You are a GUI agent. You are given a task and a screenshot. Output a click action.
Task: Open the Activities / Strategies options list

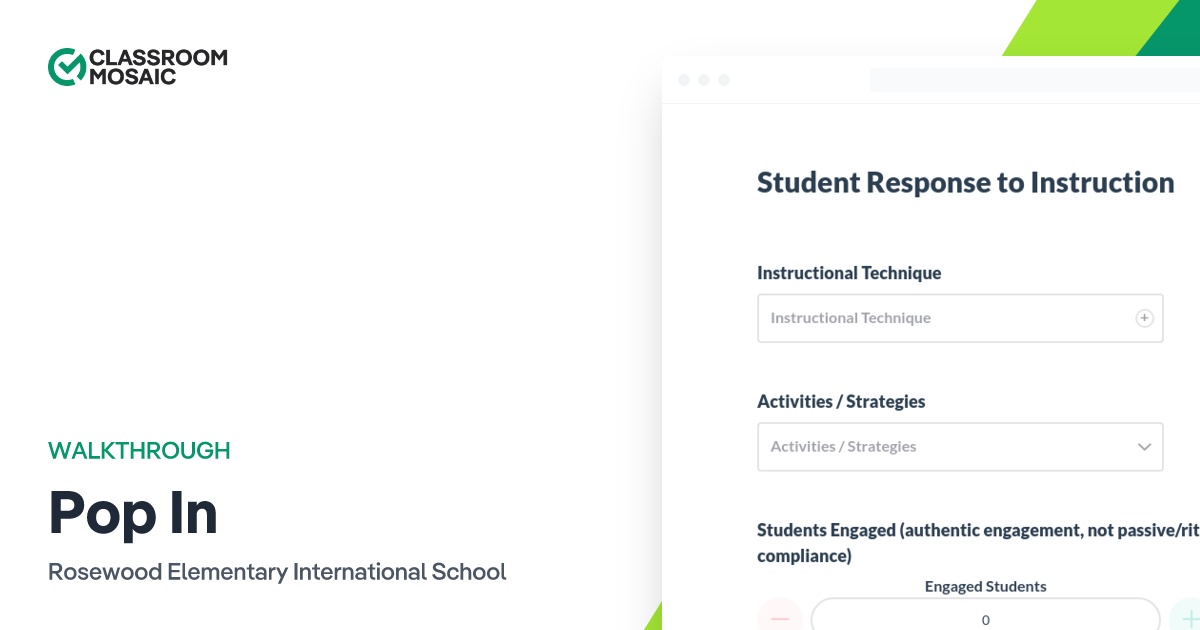(x=960, y=447)
